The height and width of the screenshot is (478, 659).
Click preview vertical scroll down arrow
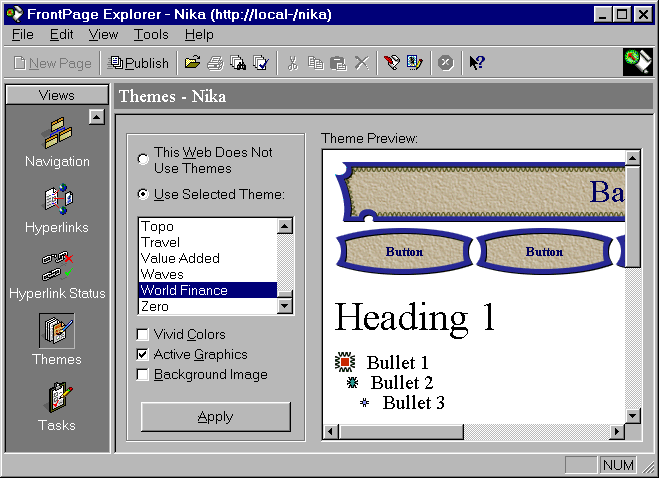[x=633, y=416]
